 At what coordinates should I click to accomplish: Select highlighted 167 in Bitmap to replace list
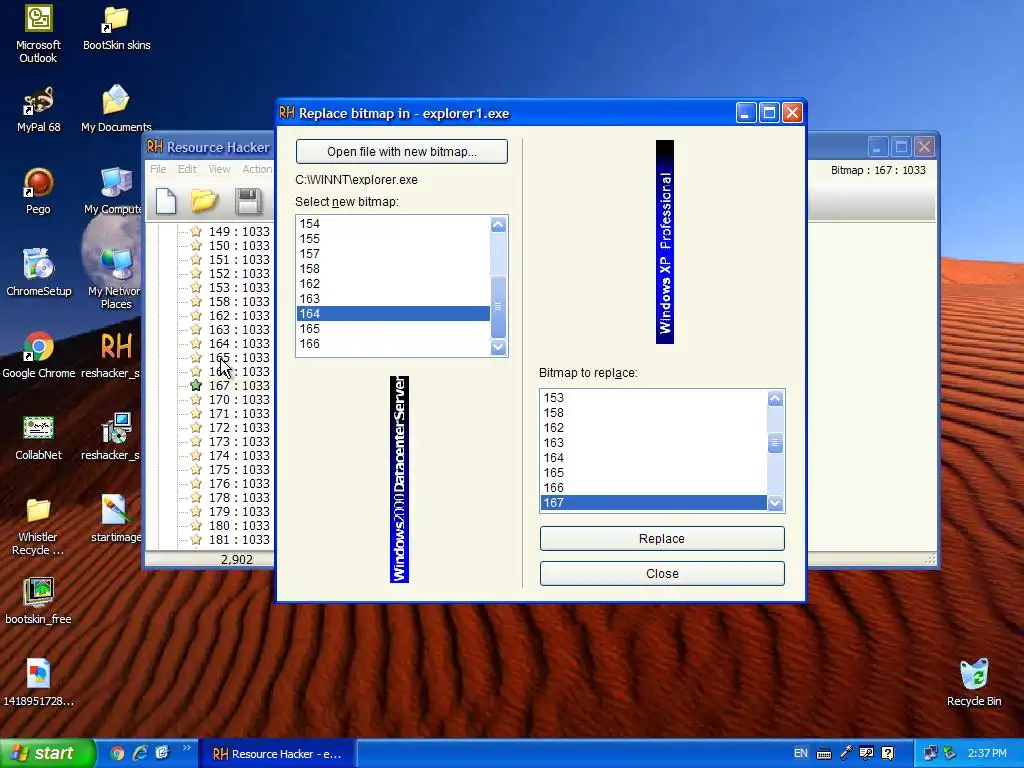tap(654, 503)
